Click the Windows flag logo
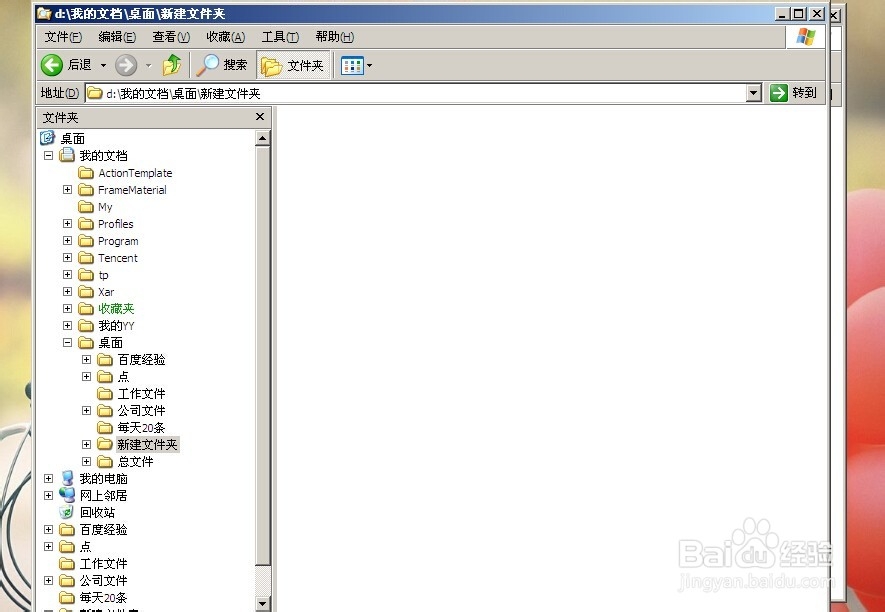Viewport: 885px width, 612px height. 805,37
